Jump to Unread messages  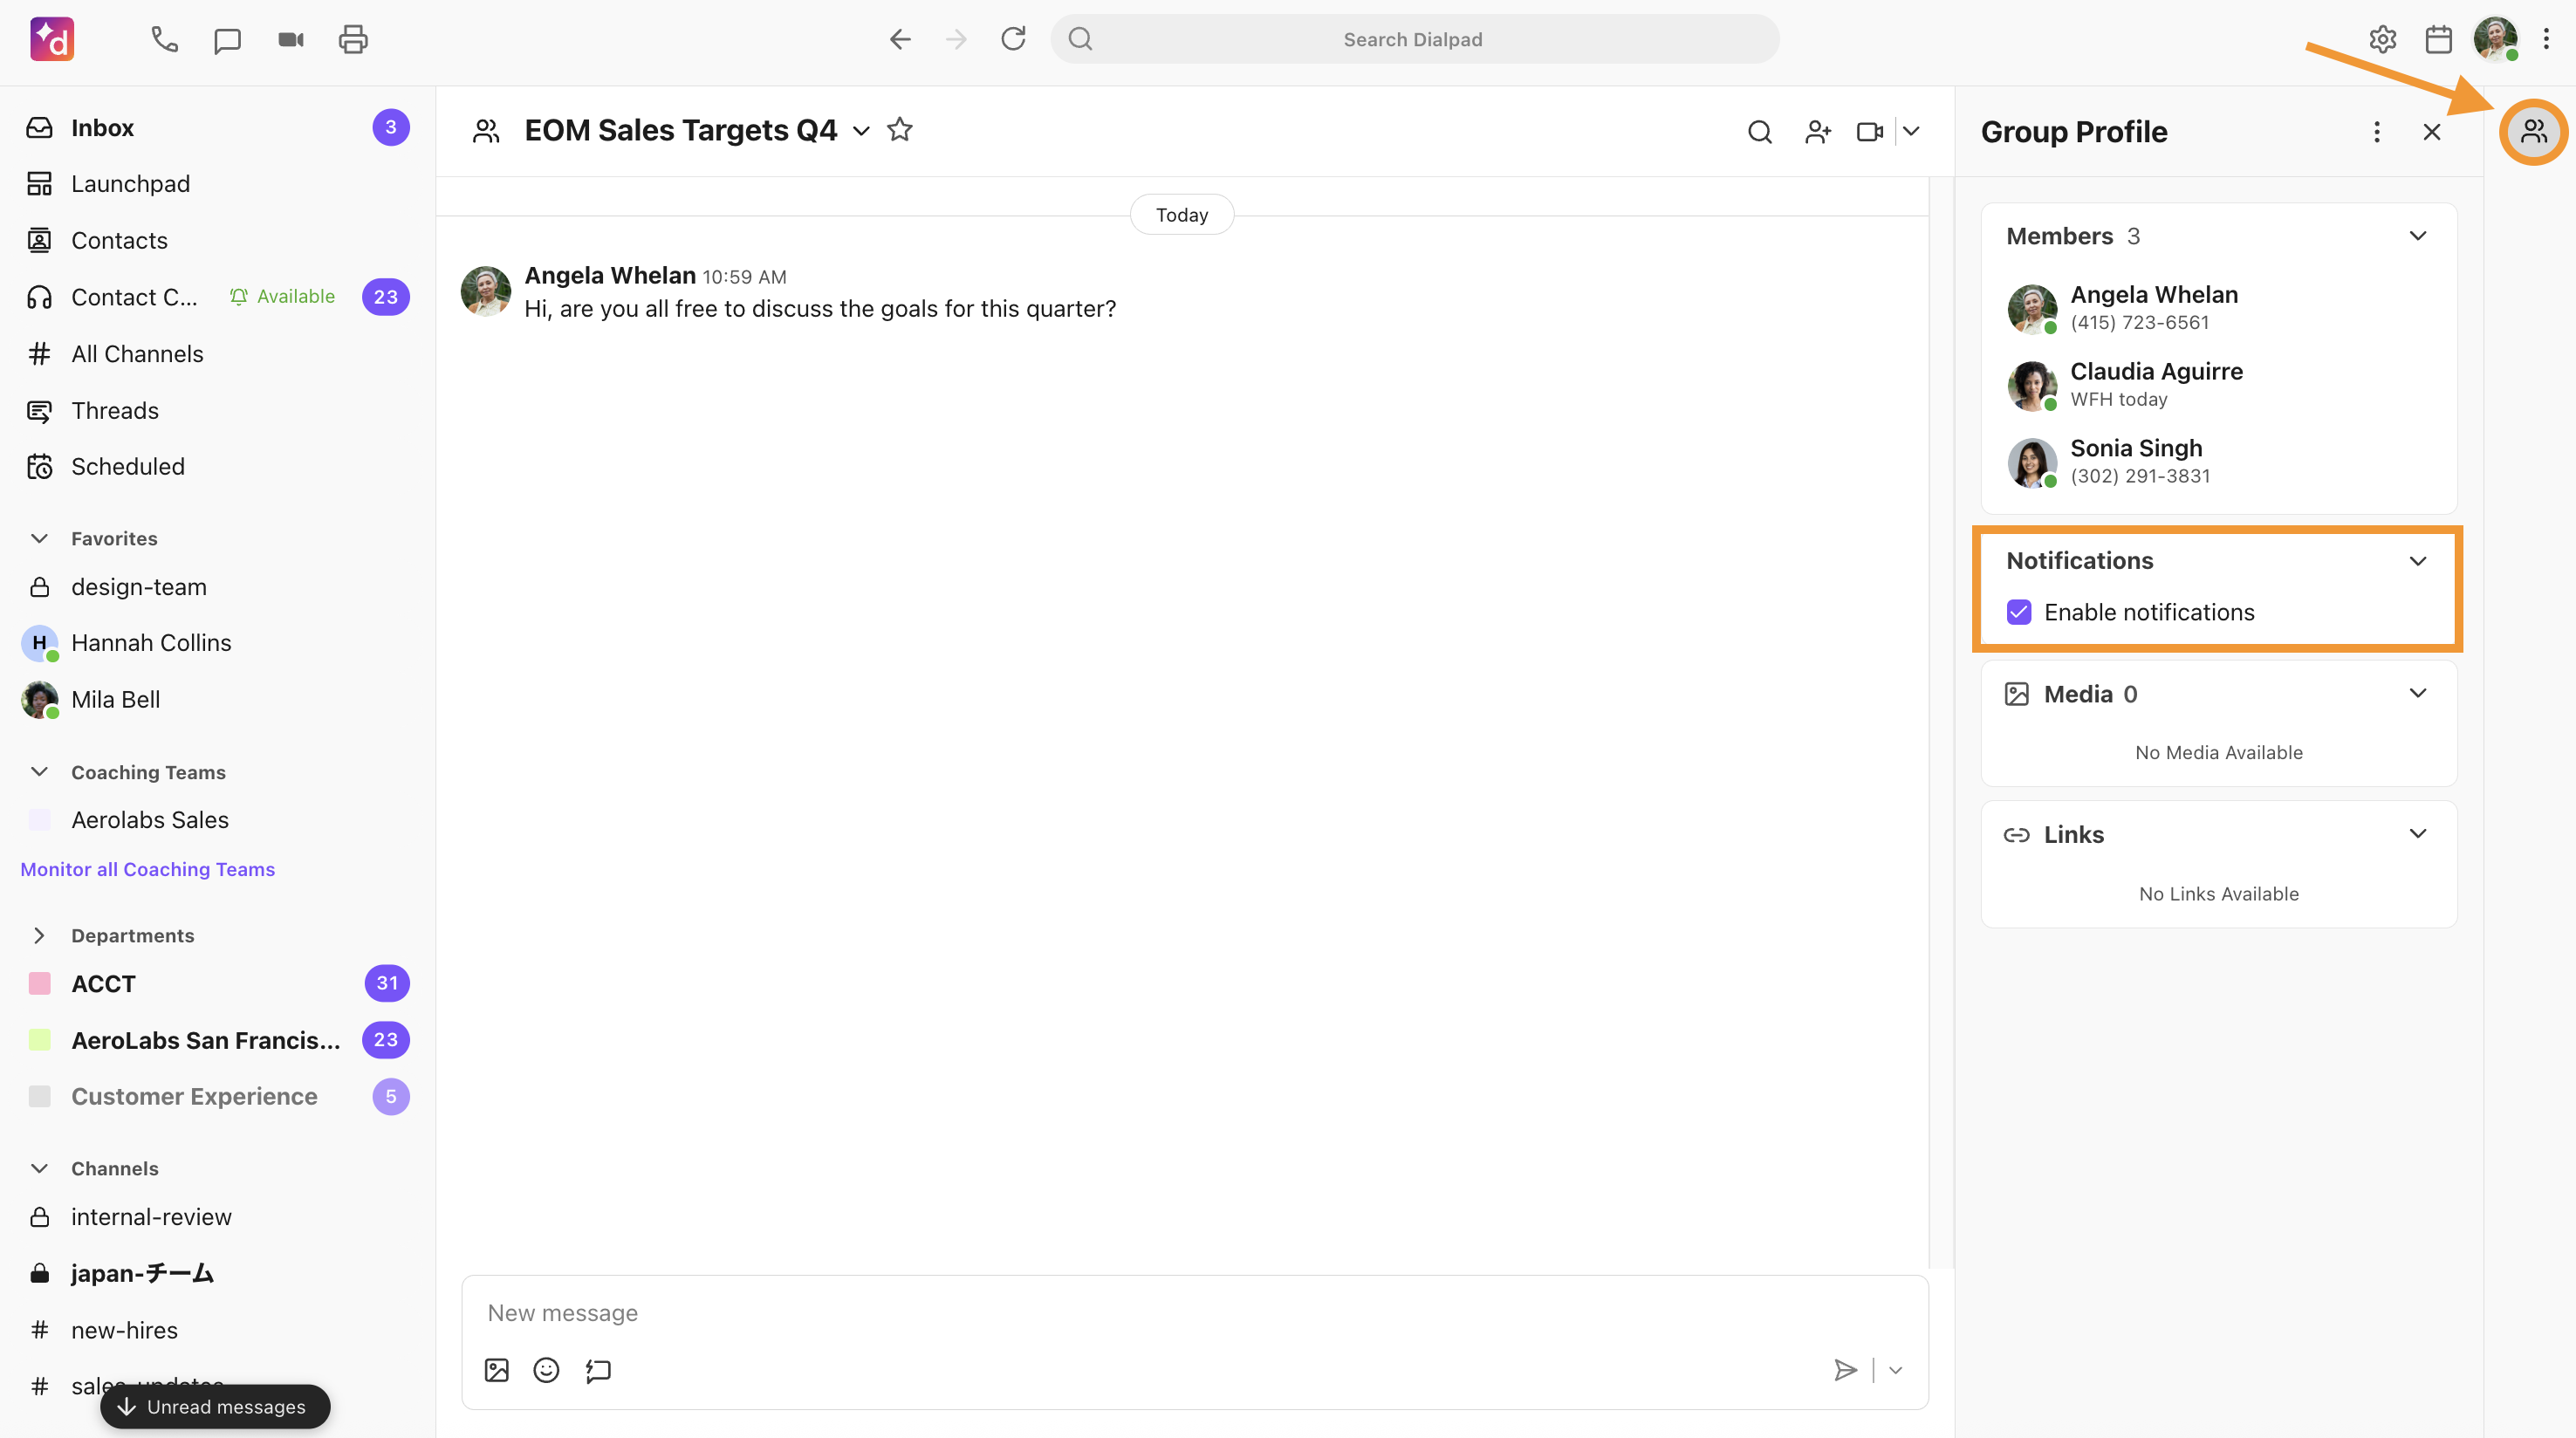pyautogui.click(x=215, y=1406)
